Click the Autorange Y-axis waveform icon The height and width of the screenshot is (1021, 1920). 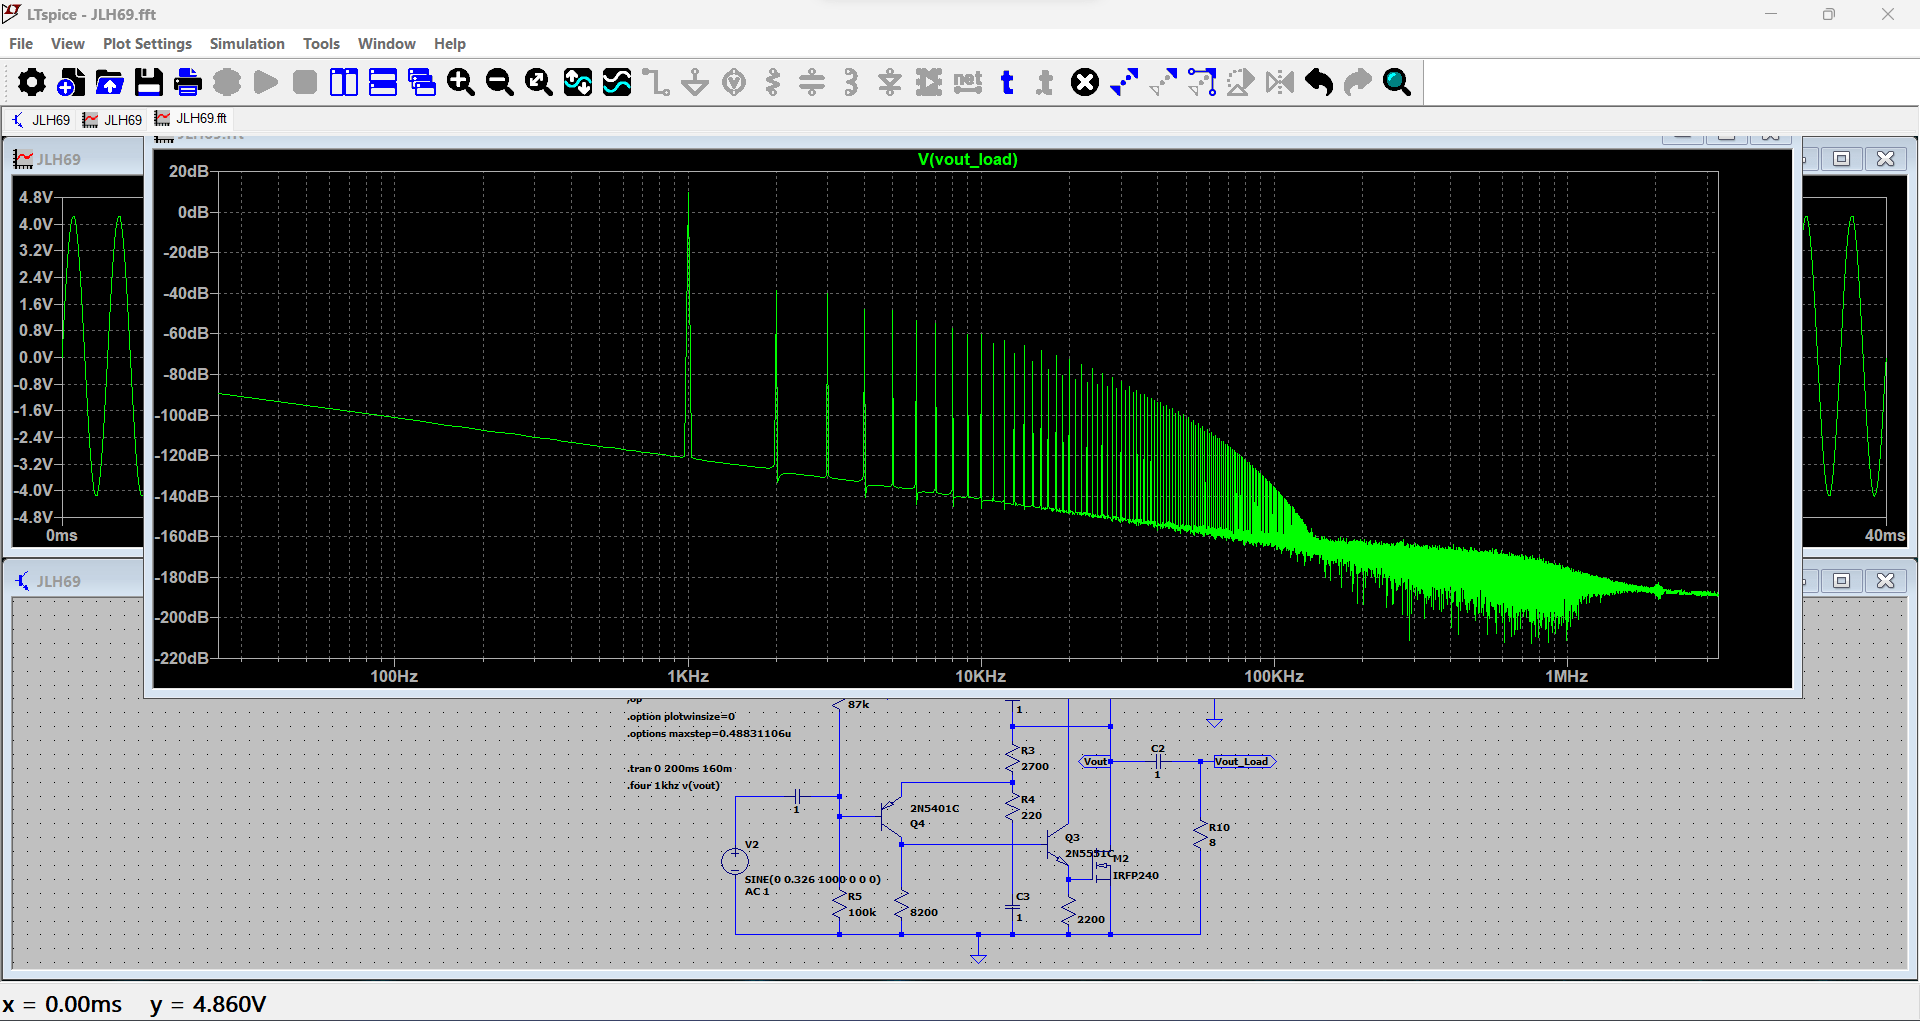(578, 82)
